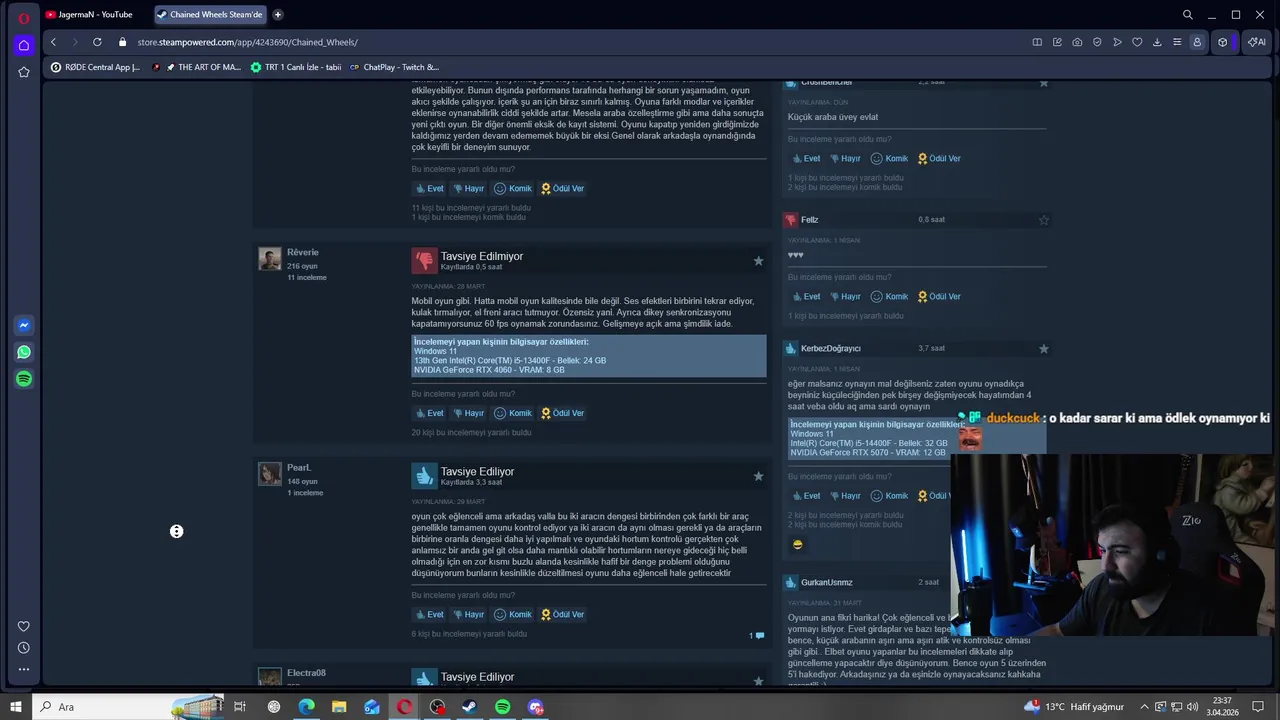
Task: Click Rêverie's avatar thumbnail
Action: tap(270, 259)
